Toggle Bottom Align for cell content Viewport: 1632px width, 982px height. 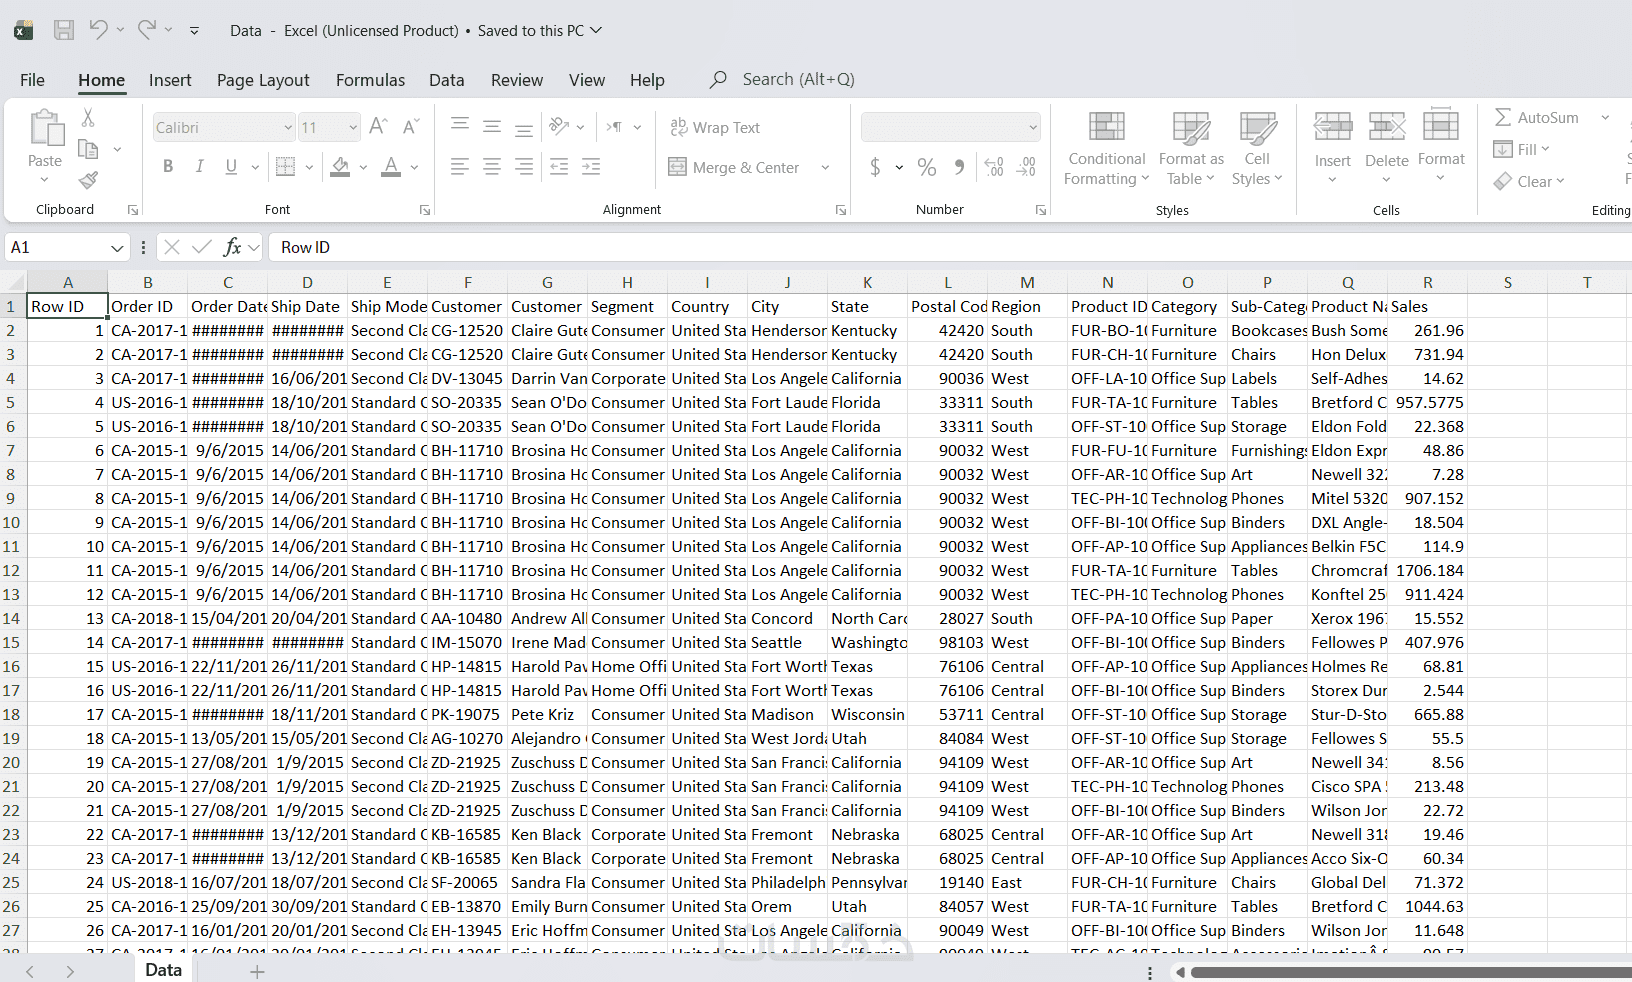click(524, 128)
